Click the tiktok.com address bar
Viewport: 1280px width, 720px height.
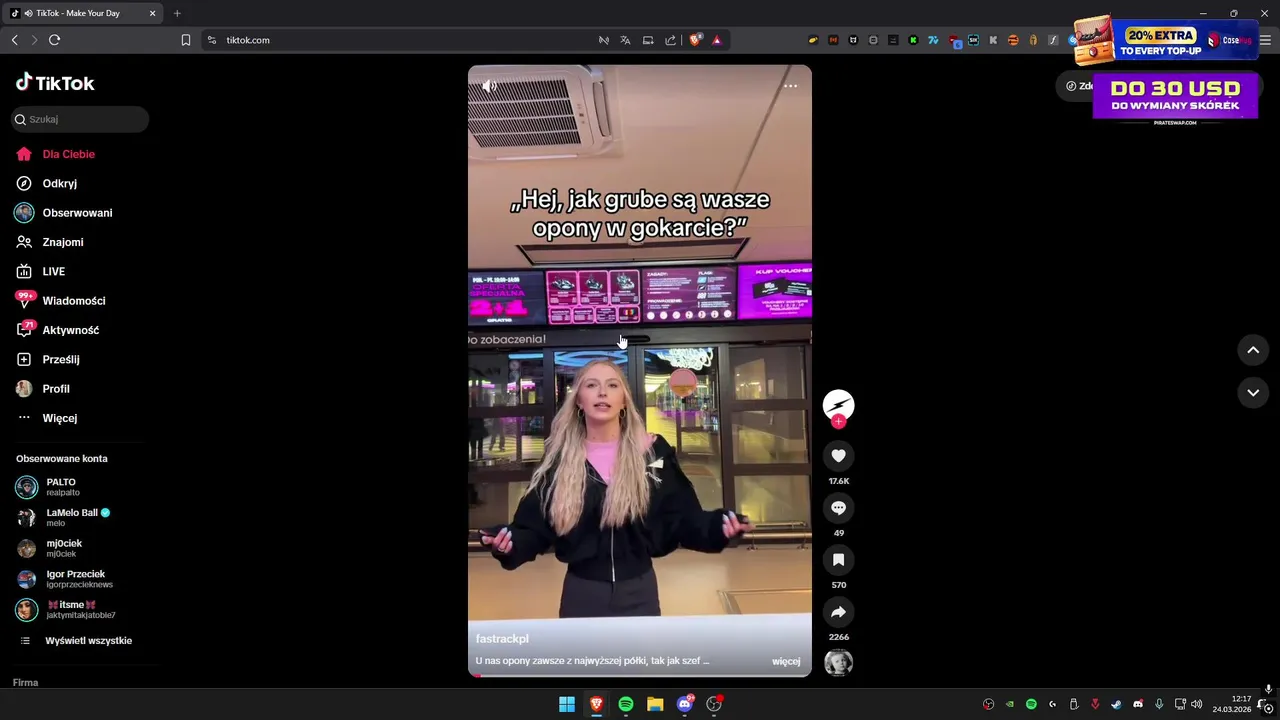[x=400, y=40]
